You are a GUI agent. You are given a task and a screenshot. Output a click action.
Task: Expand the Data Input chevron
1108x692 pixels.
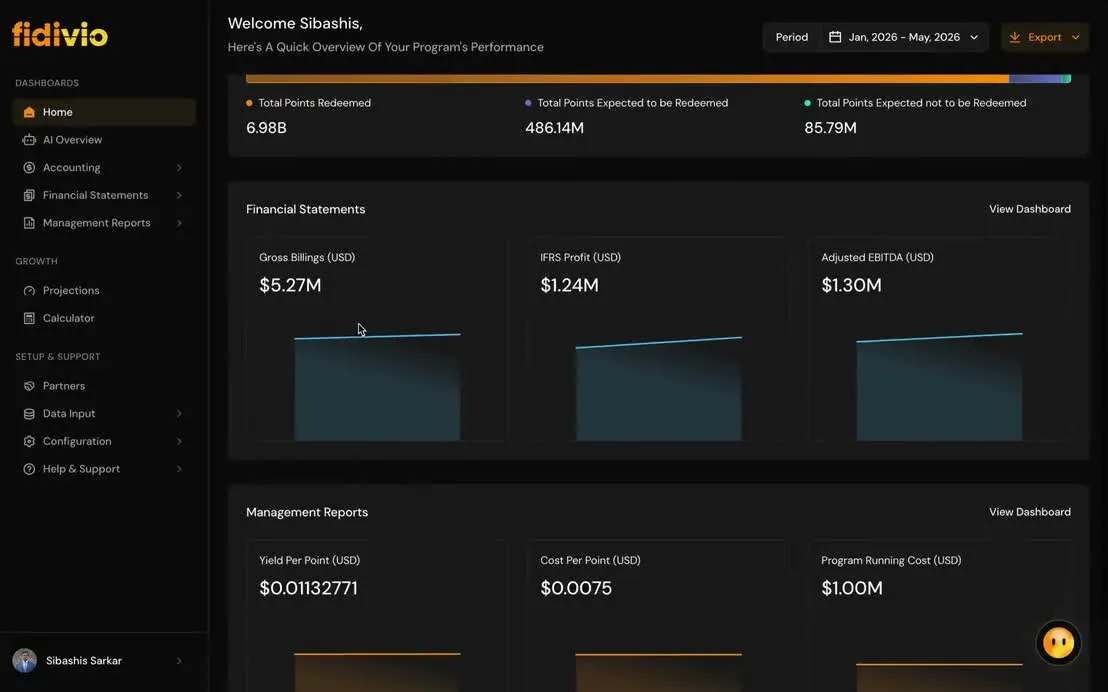click(x=179, y=414)
